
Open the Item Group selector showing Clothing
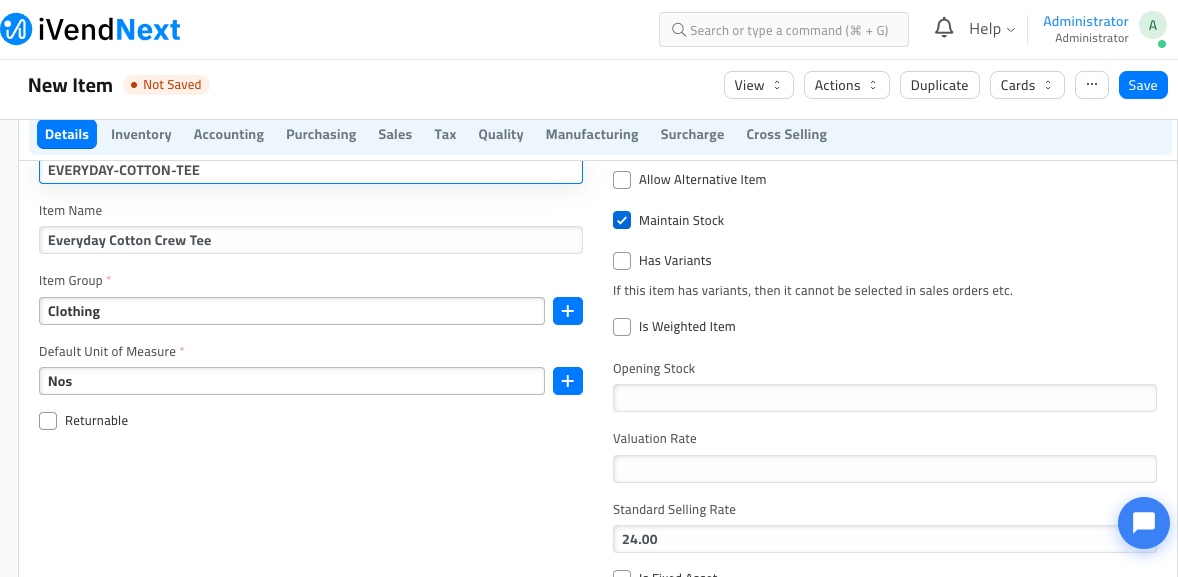[291, 311]
